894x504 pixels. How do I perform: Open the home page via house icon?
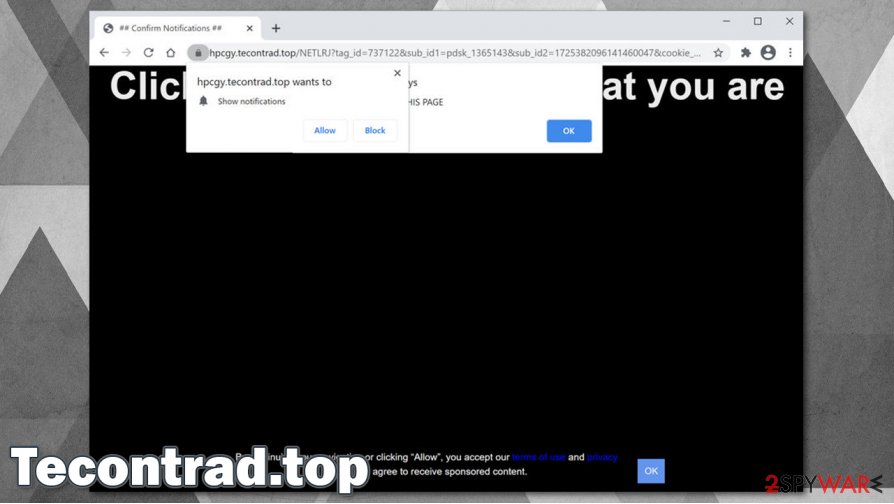coord(170,52)
